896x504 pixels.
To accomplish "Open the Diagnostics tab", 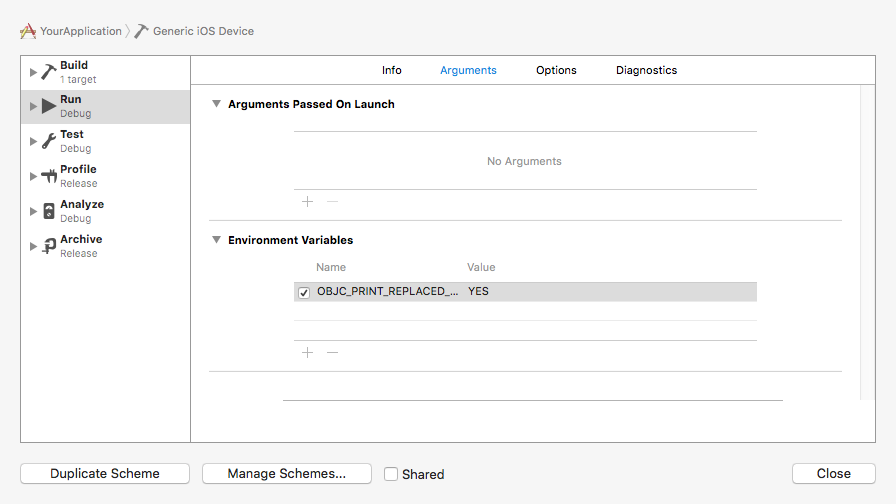I will 646,70.
